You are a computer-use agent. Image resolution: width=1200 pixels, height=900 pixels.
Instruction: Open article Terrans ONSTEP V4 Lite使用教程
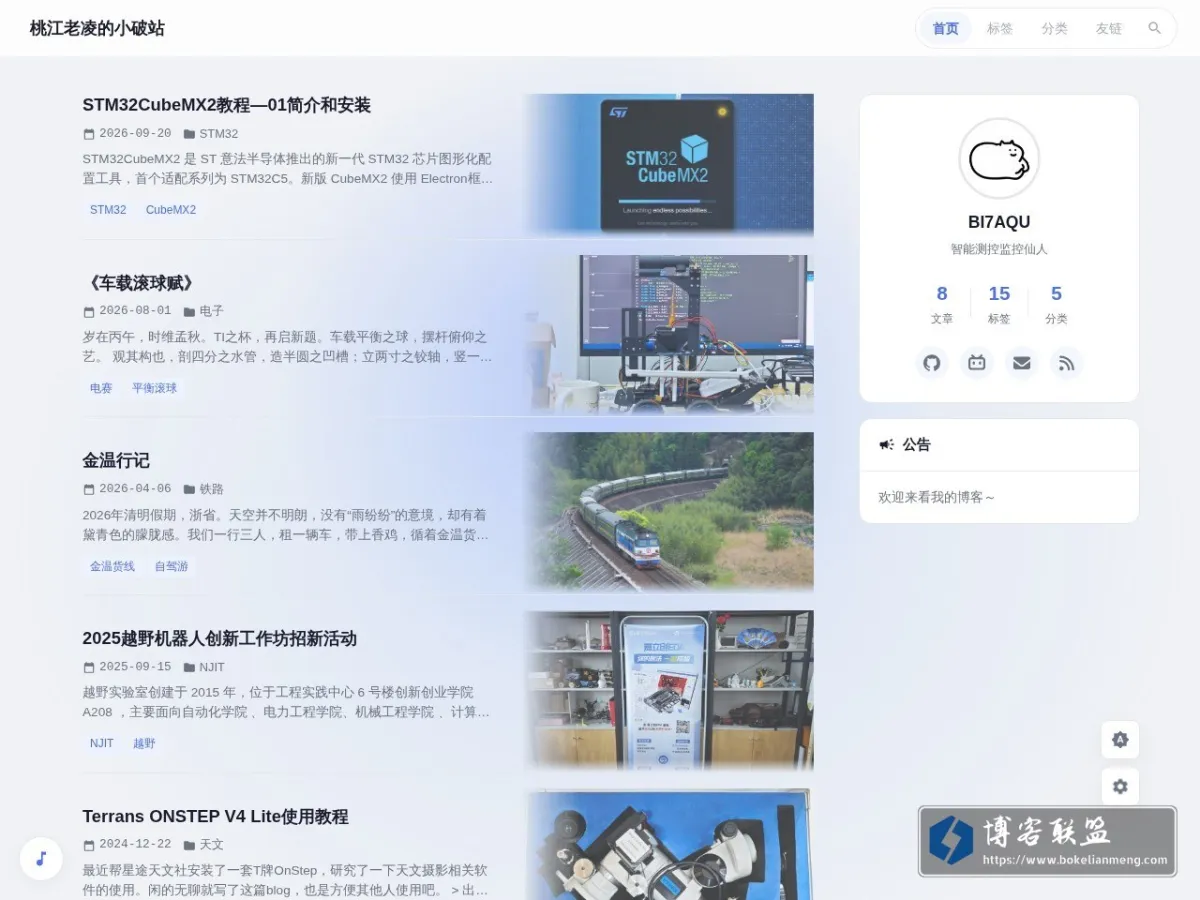[x=216, y=817]
